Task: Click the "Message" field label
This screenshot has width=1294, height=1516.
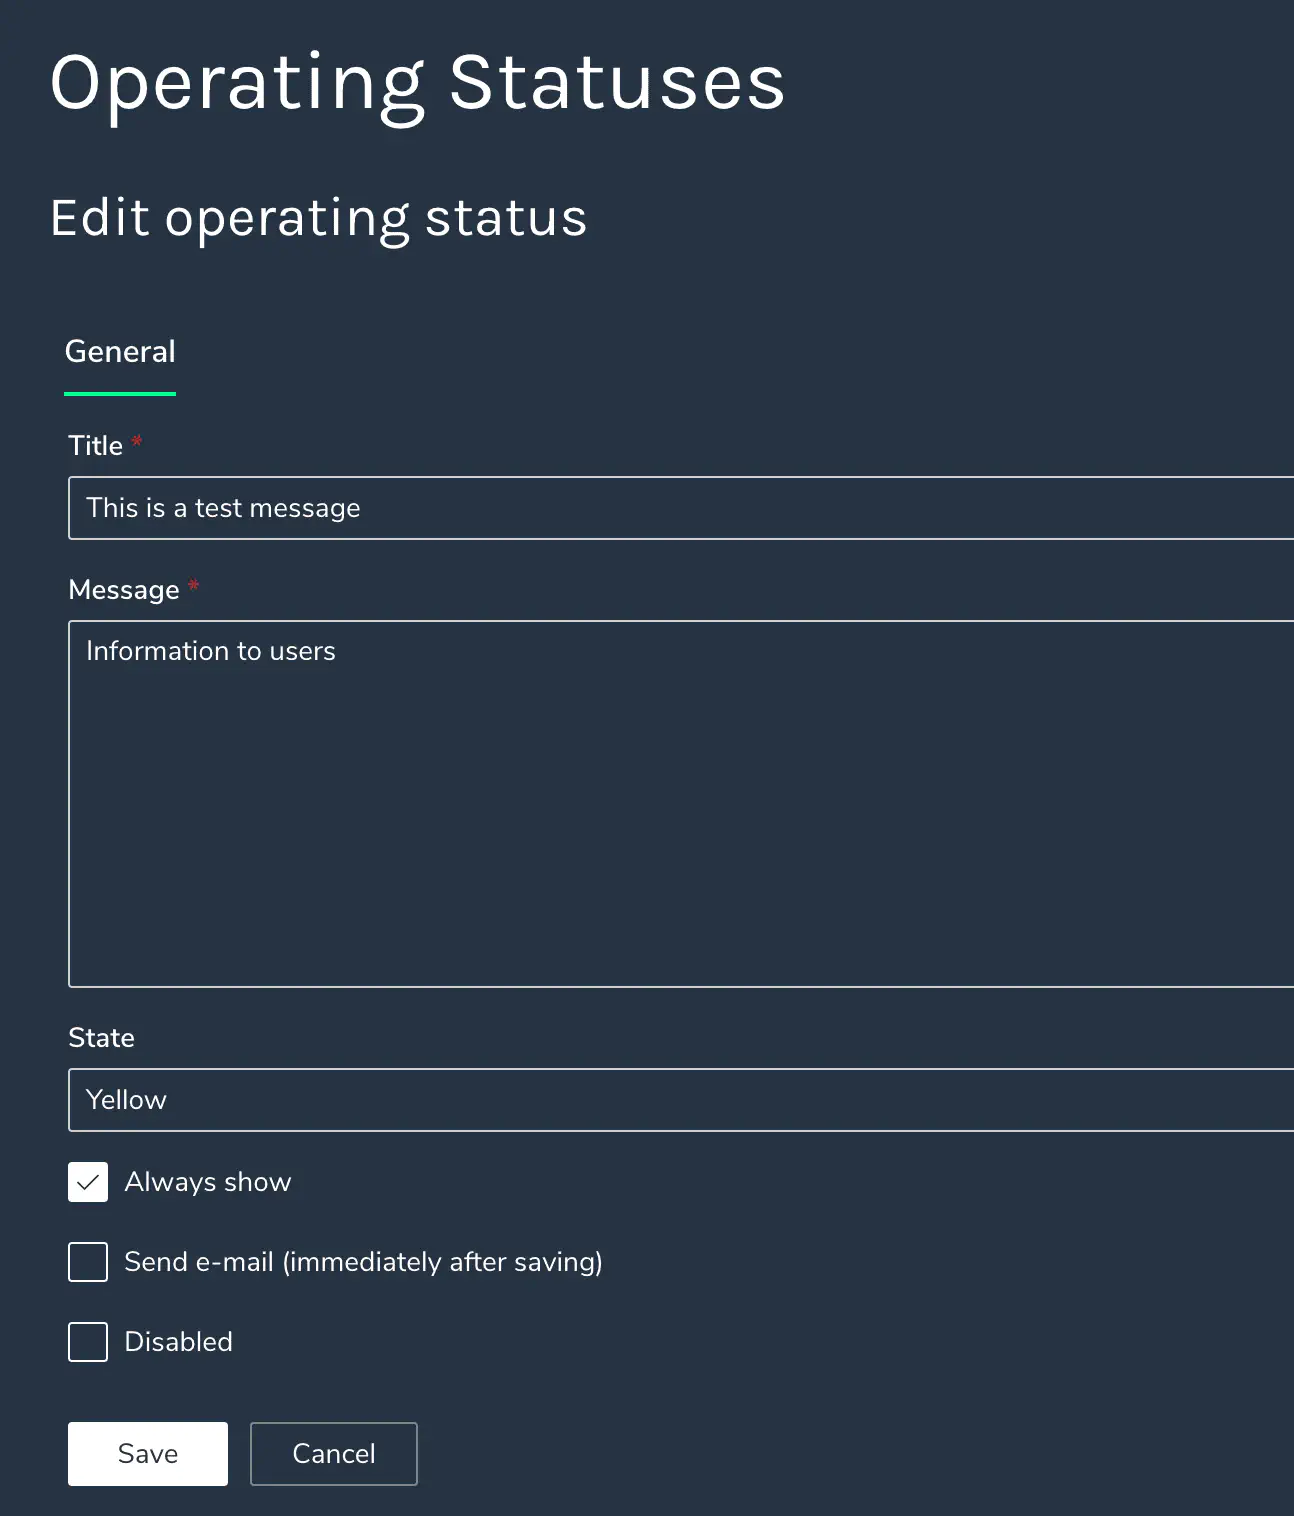Action: coord(123,590)
